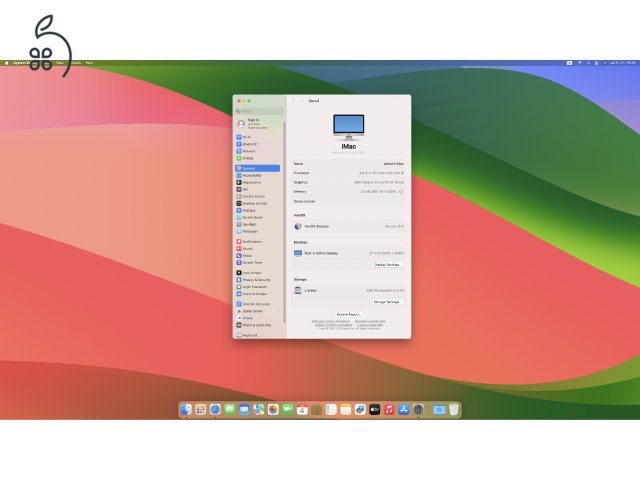The height and width of the screenshot is (480, 640).
Task: Launch Music from the Dock
Action: (x=389, y=409)
